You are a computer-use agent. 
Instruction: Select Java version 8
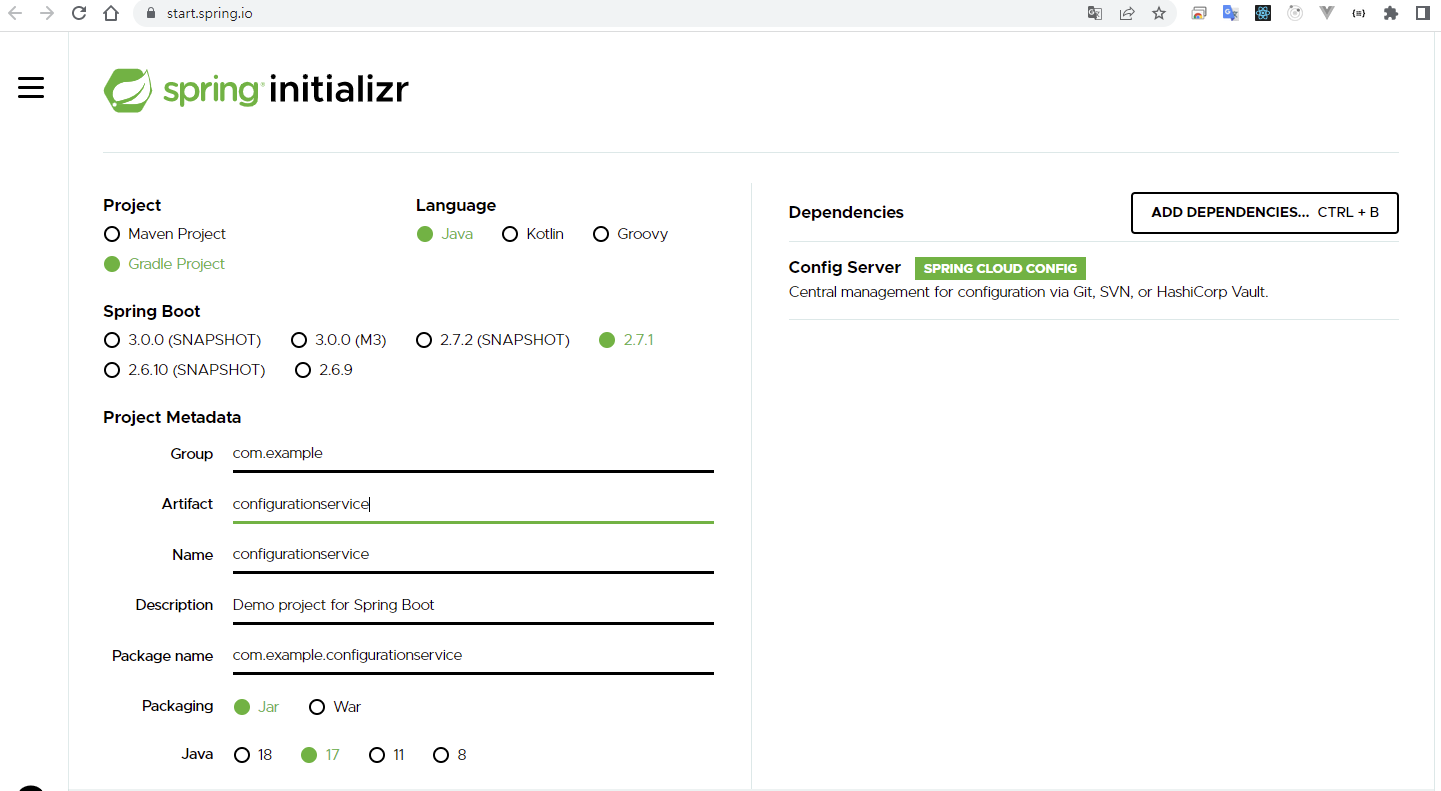(x=449, y=755)
